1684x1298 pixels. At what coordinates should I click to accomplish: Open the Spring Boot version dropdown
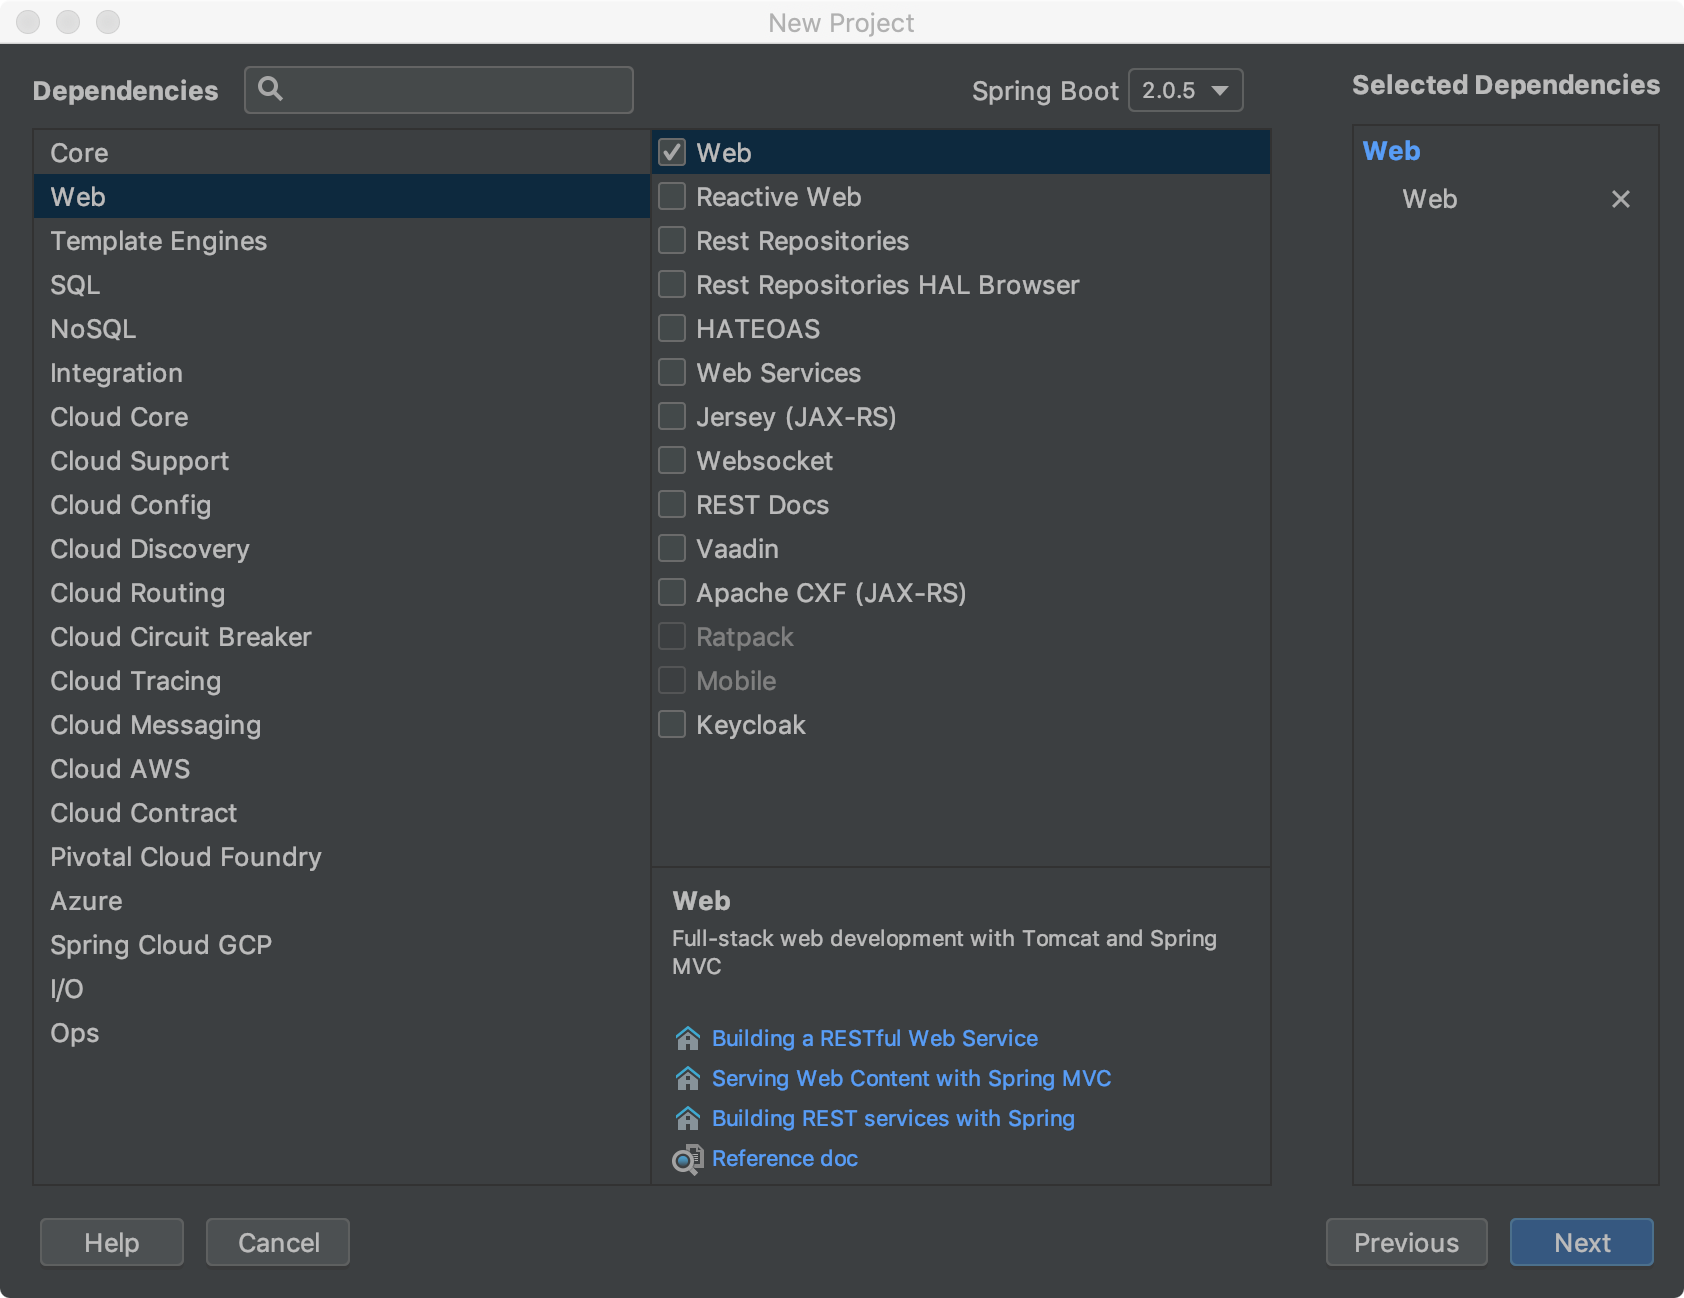(x=1185, y=90)
